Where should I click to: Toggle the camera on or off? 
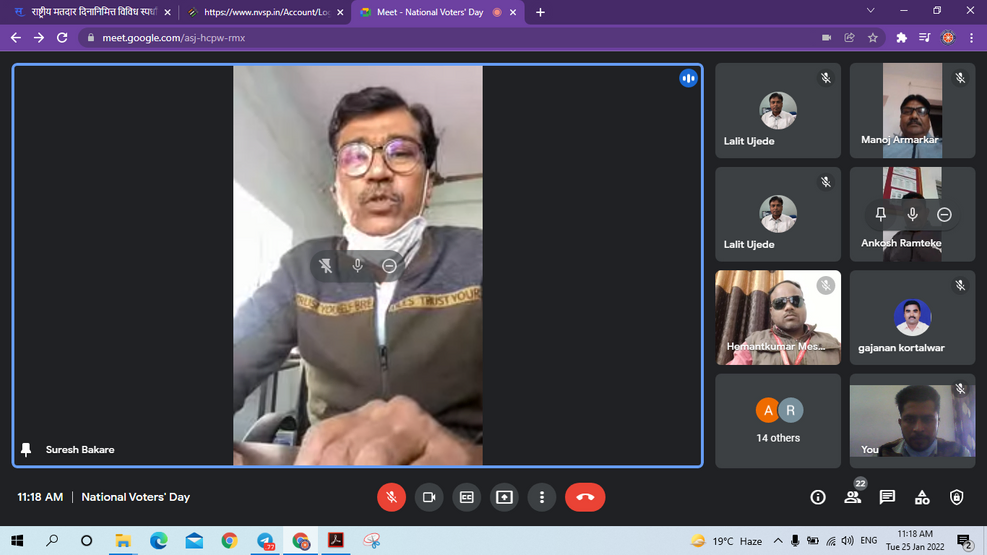coord(429,497)
